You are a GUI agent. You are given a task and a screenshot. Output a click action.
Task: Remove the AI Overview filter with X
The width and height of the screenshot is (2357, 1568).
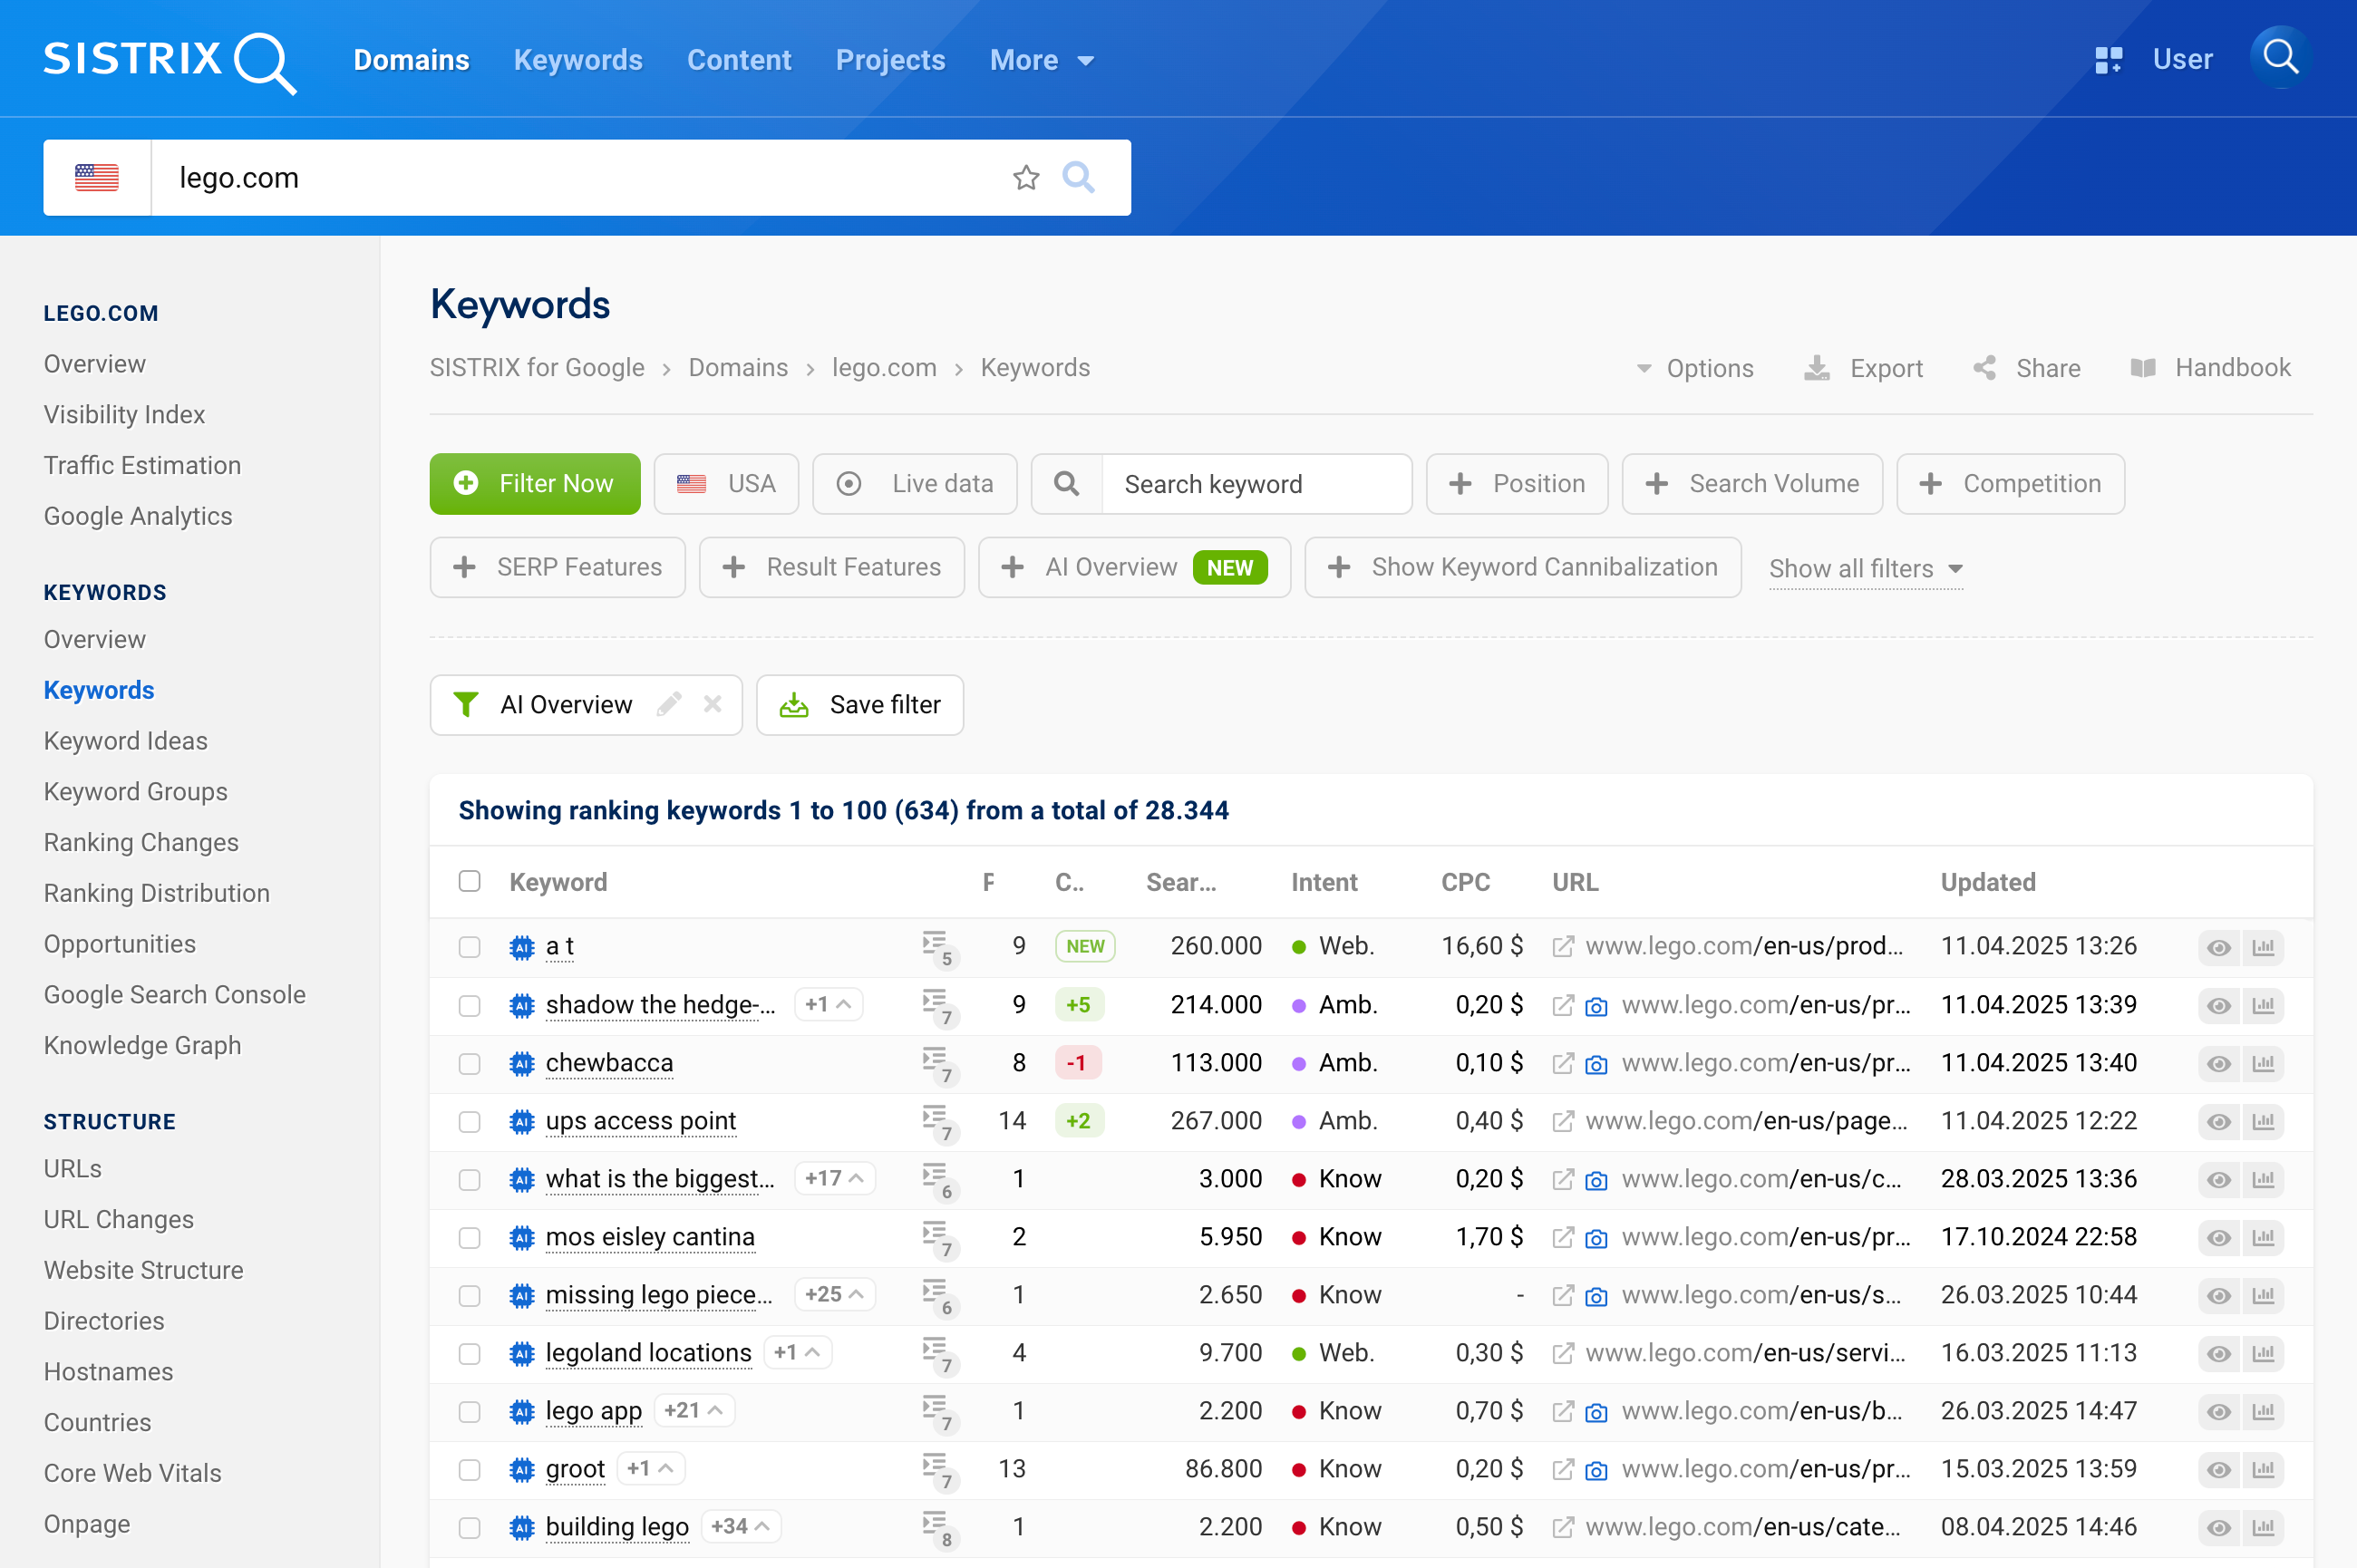(712, 705)
